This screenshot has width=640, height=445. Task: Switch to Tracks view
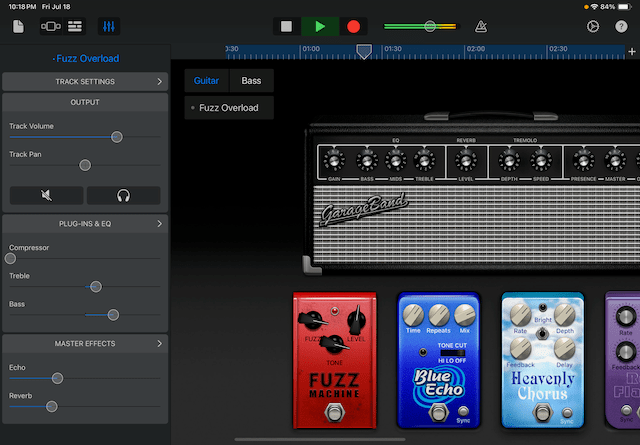[x=76, y=26]
